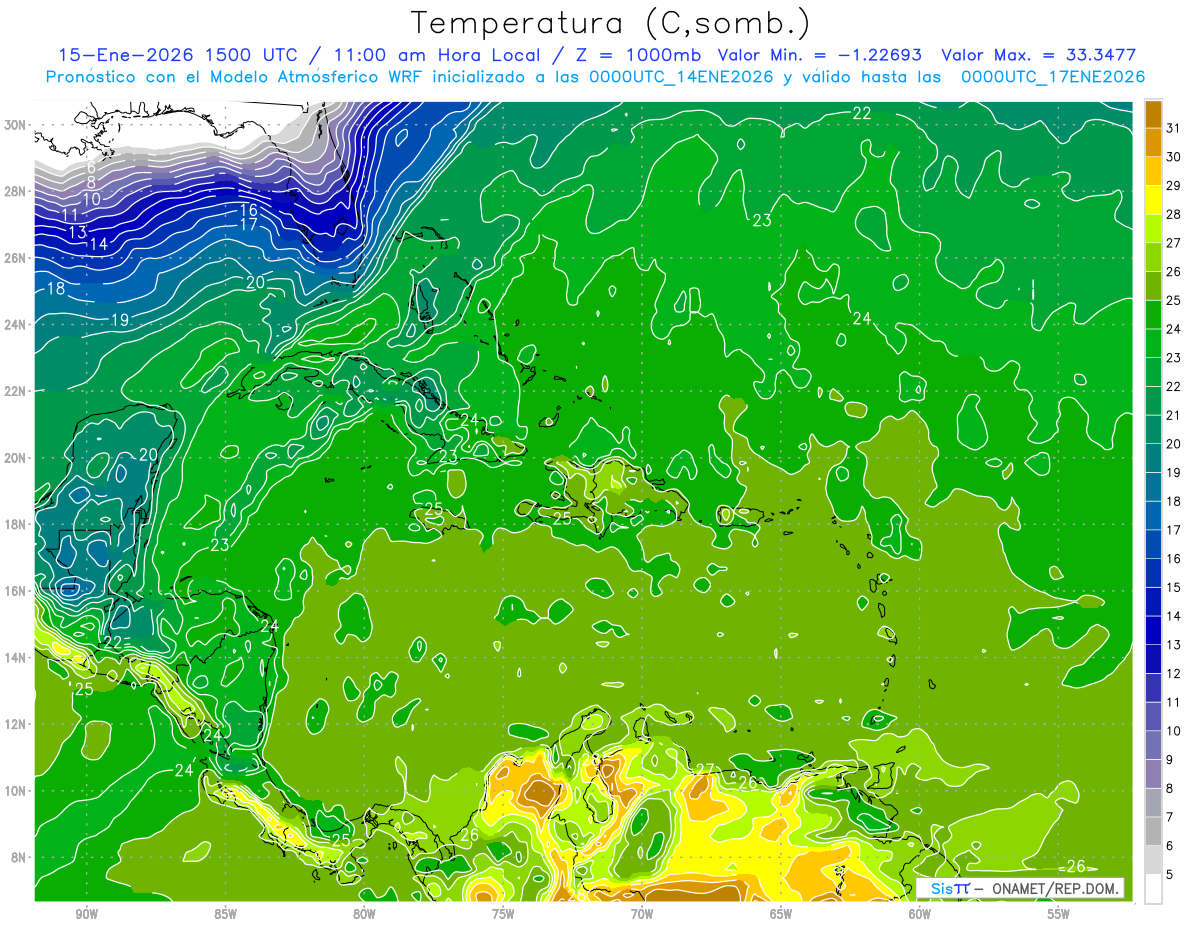This screenshot has height=927, width=1200.
Task: Click contour label 14 on the map
Action: coord(98,244)
